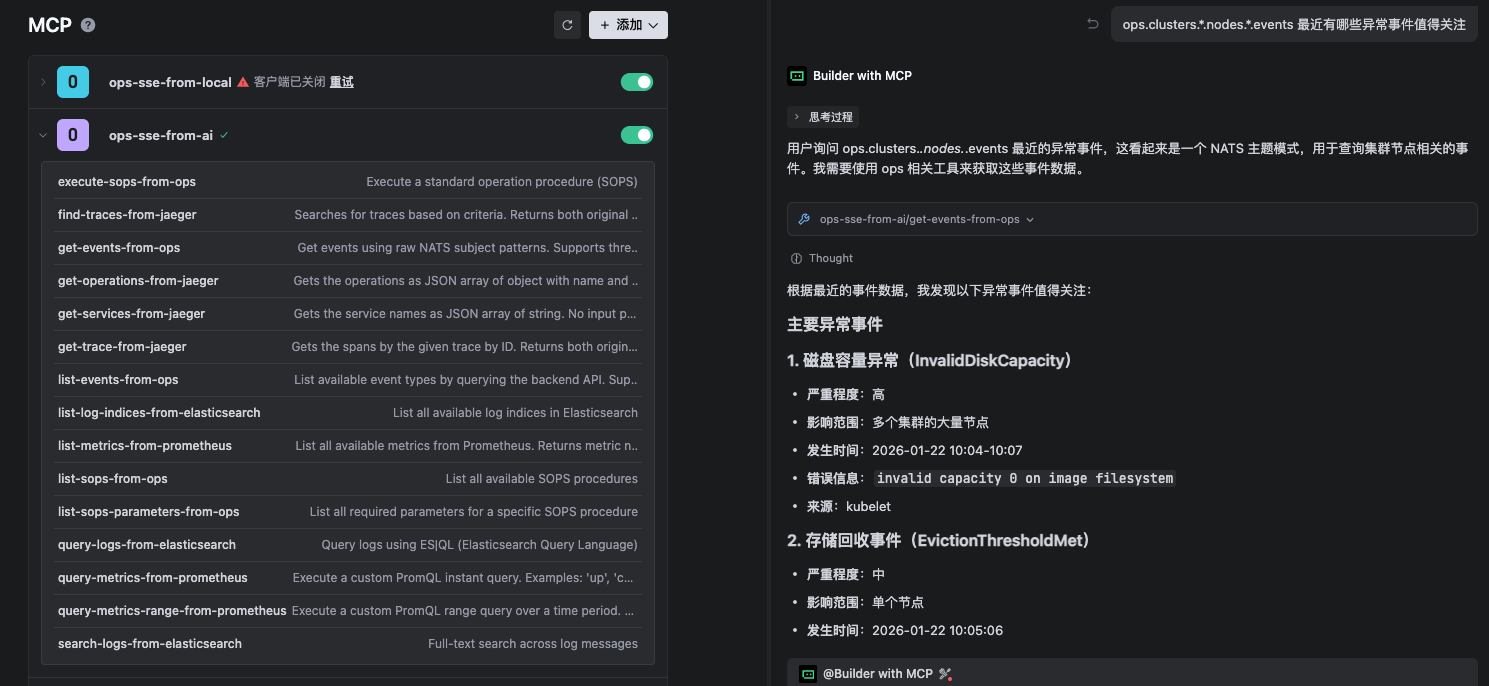Click the @Builder with MCP input box

click(x=1130, y=674)
